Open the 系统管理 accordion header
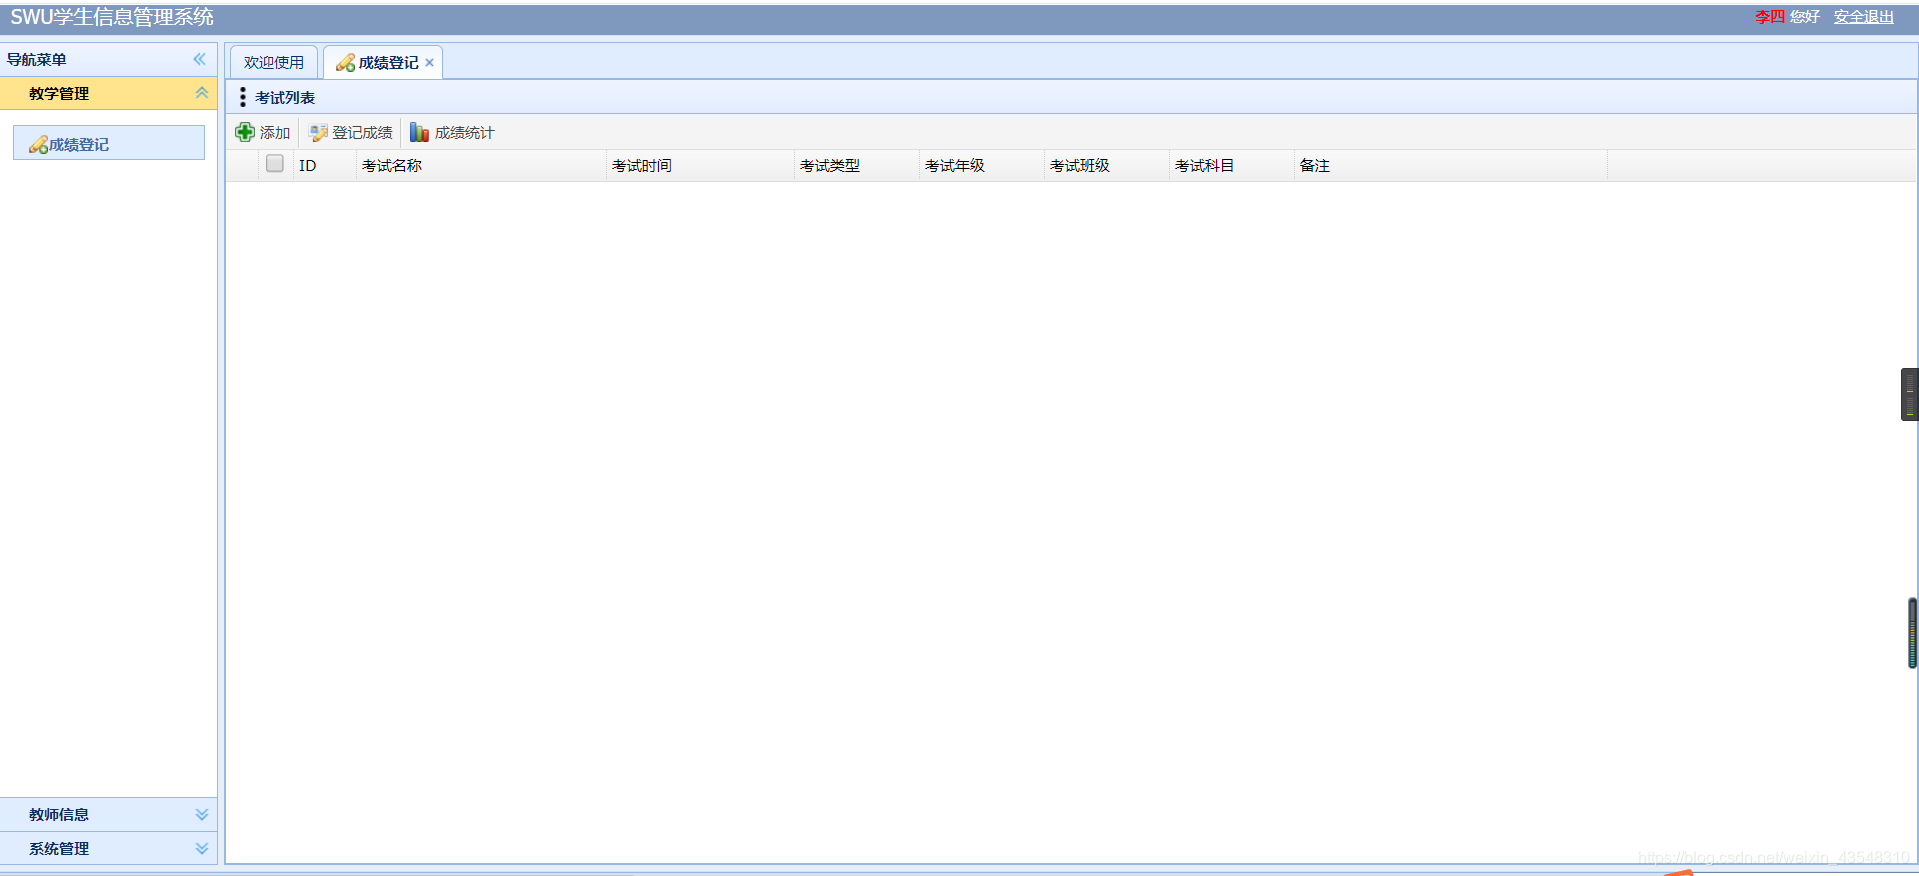 click(x=108, y=848)
